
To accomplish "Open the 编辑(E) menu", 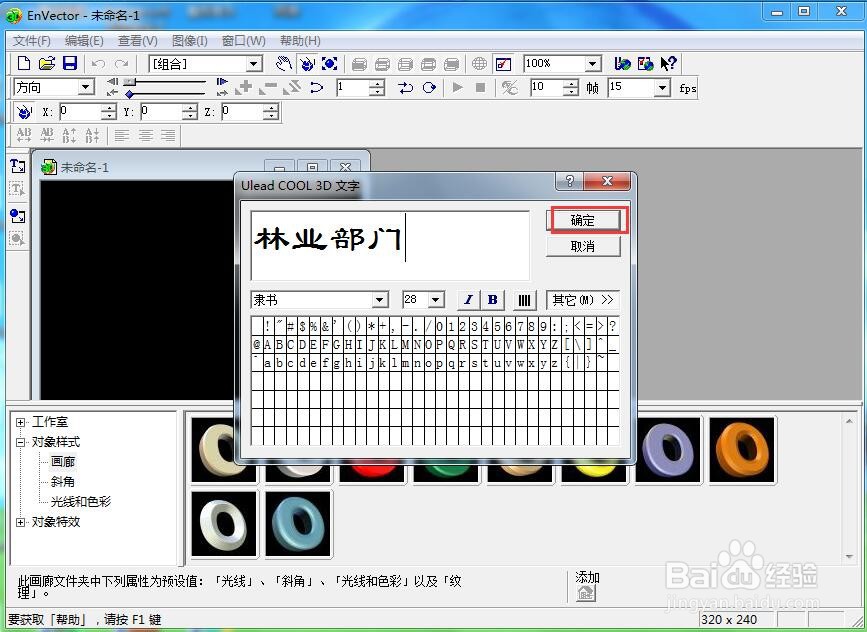I will (x=84, y=41).
